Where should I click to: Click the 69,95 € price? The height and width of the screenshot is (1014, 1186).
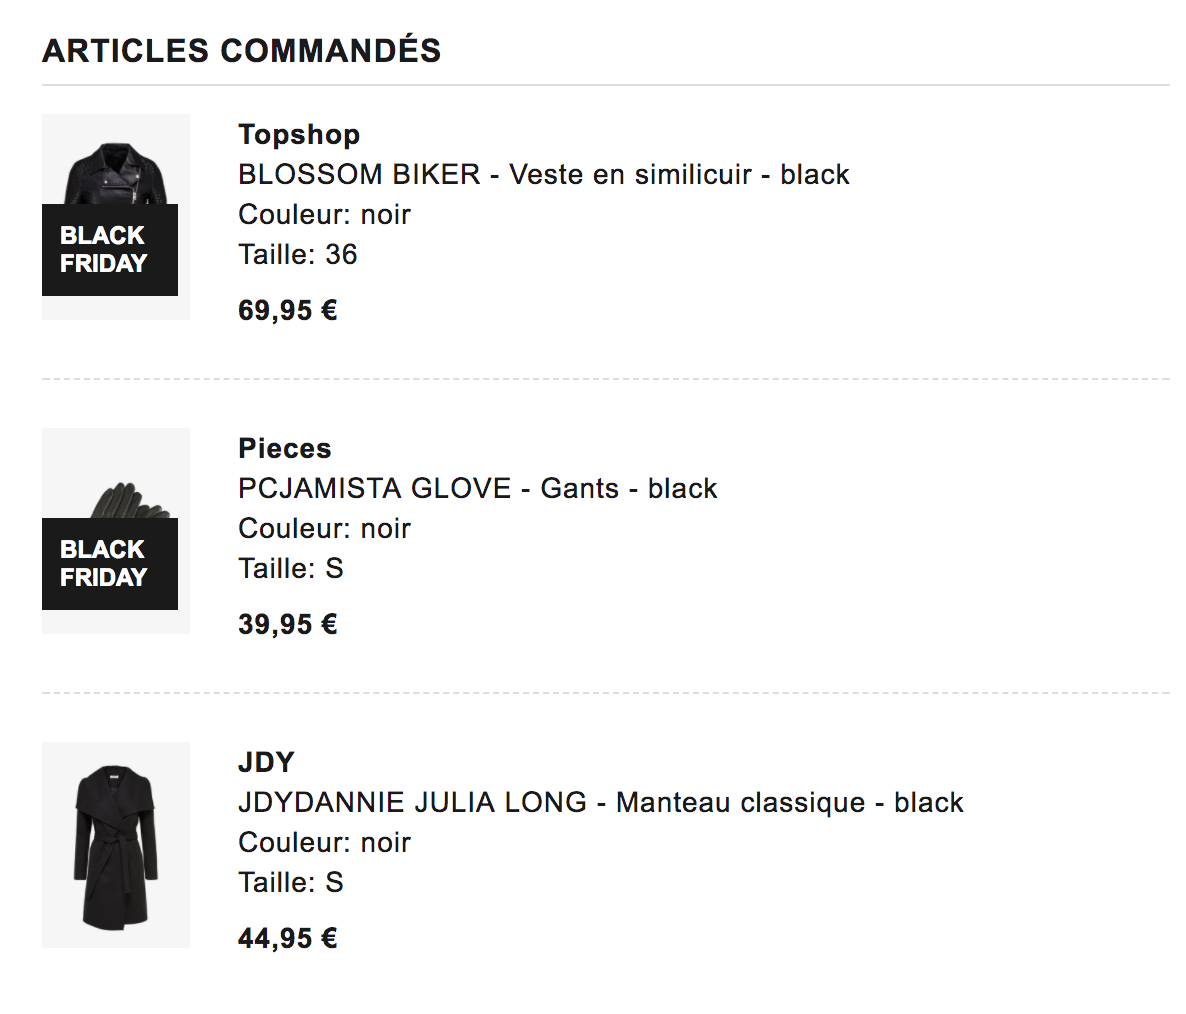click(288, 310)
